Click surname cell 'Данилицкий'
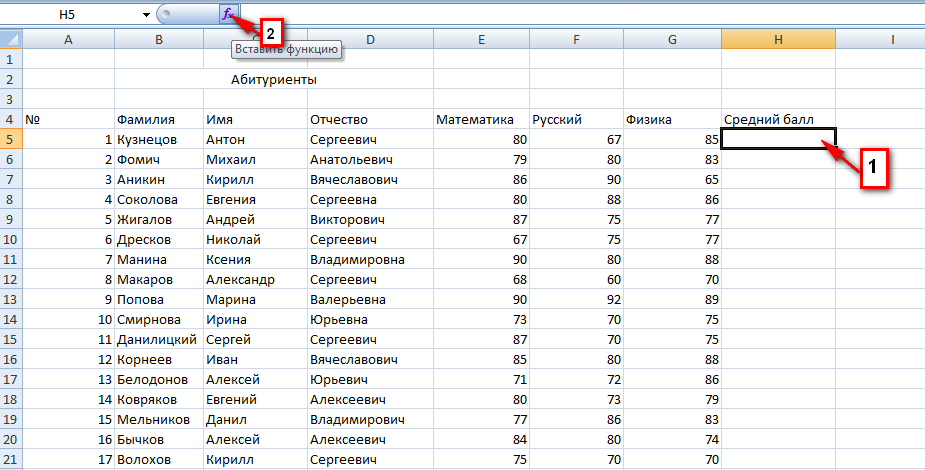 159,340
